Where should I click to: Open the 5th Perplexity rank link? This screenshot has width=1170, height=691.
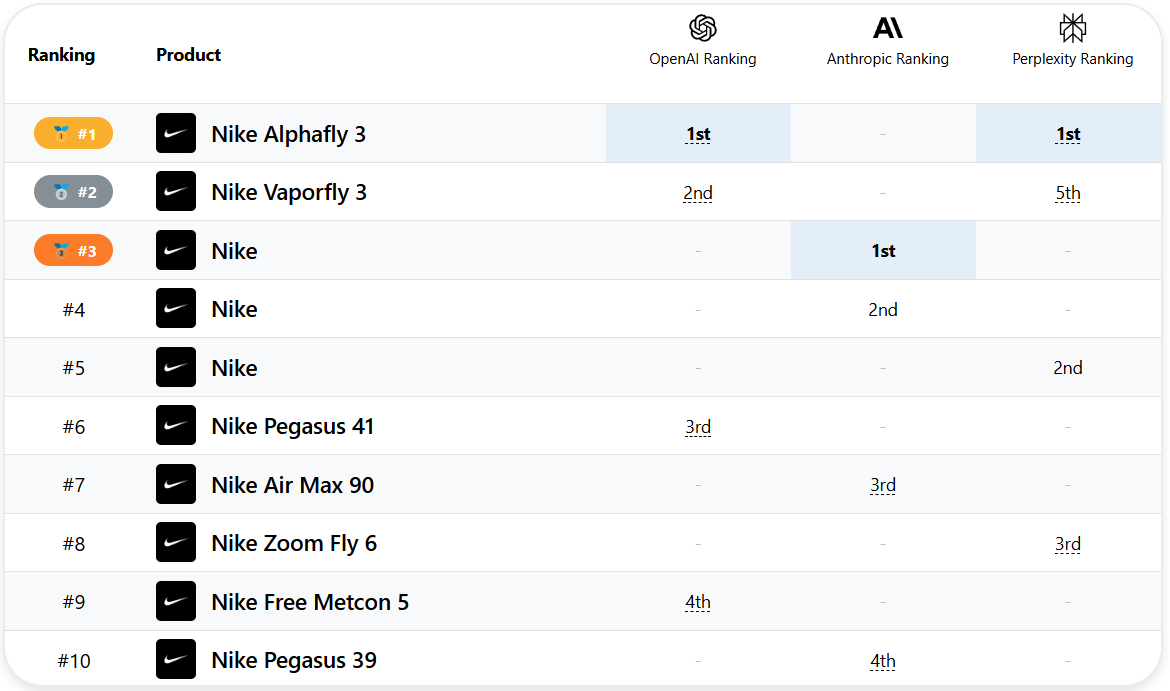[1068, 193]
